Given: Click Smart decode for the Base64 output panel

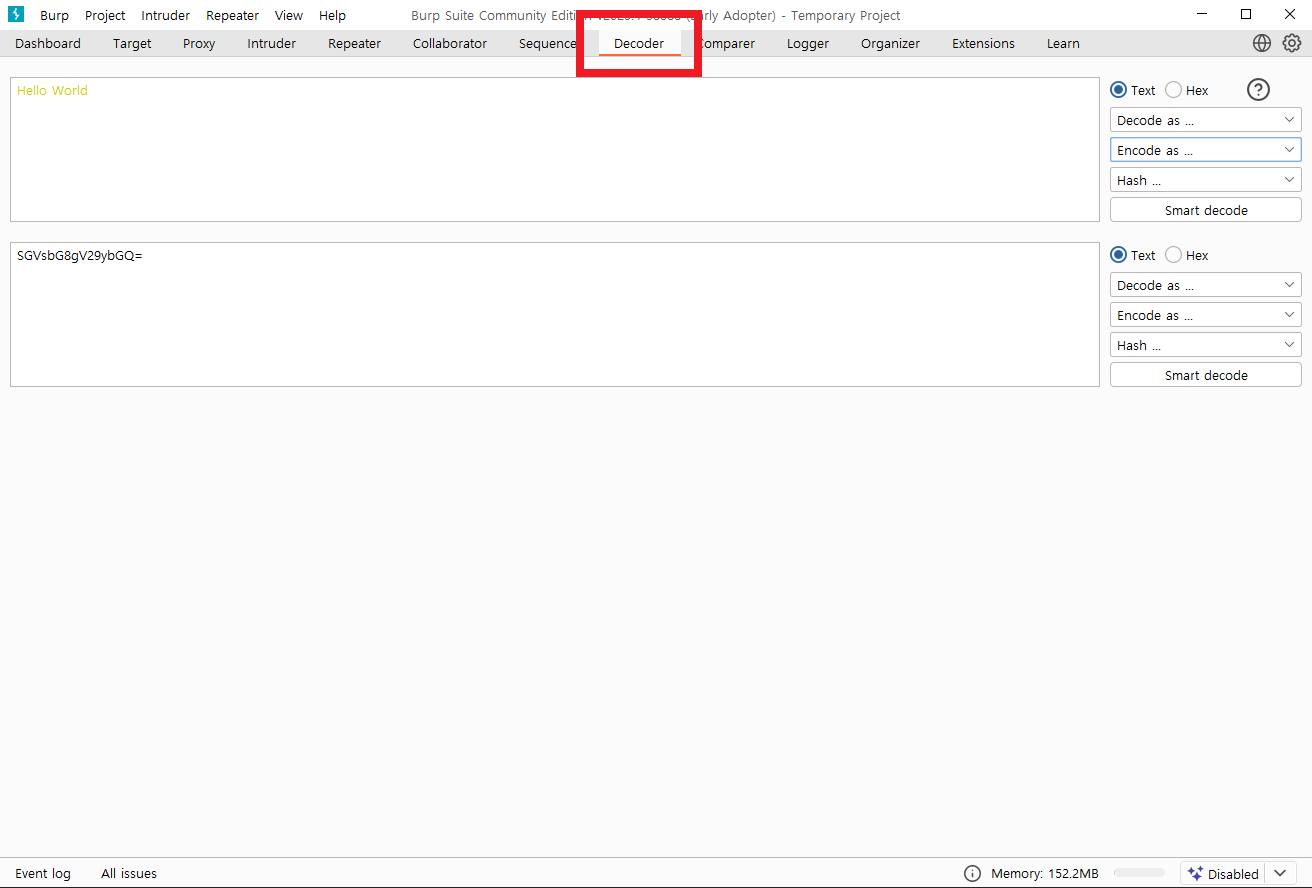Looking at the screenshot, I should (1206, 375).
